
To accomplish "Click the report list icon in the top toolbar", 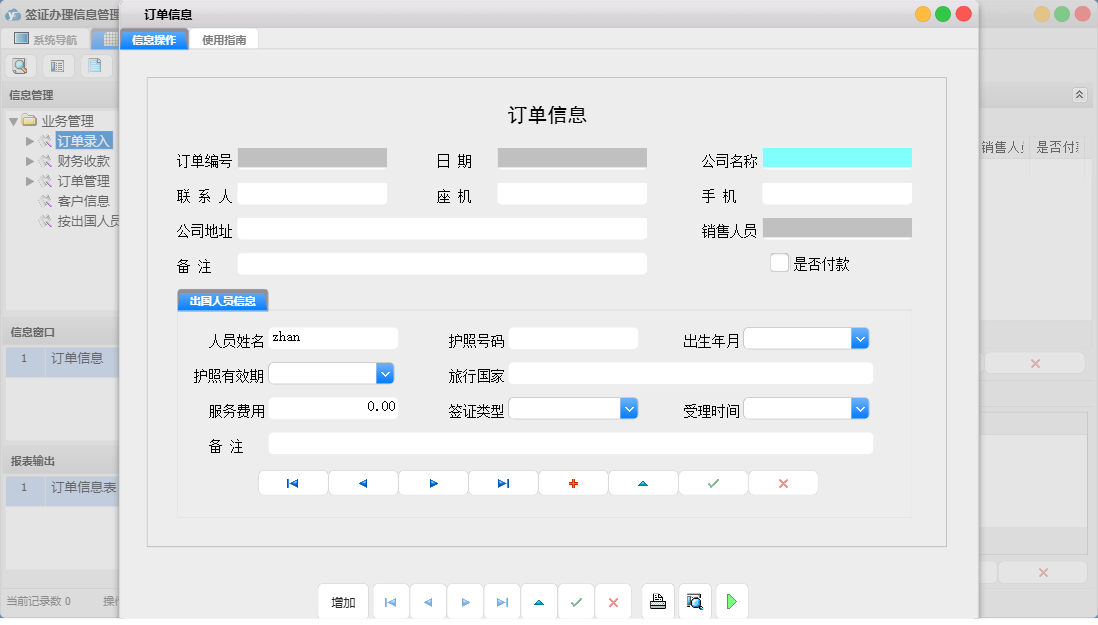I will [x=57, y=65].
